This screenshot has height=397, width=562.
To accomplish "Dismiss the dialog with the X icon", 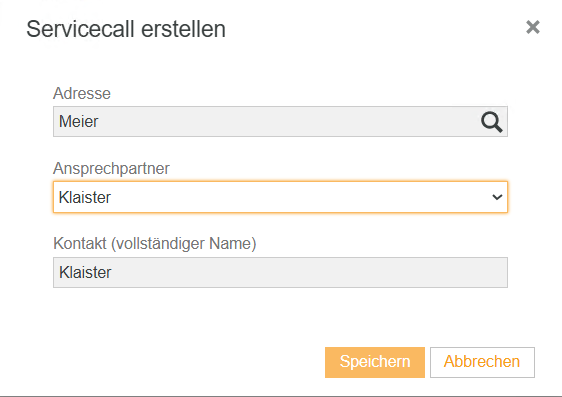I will [533, 27].
